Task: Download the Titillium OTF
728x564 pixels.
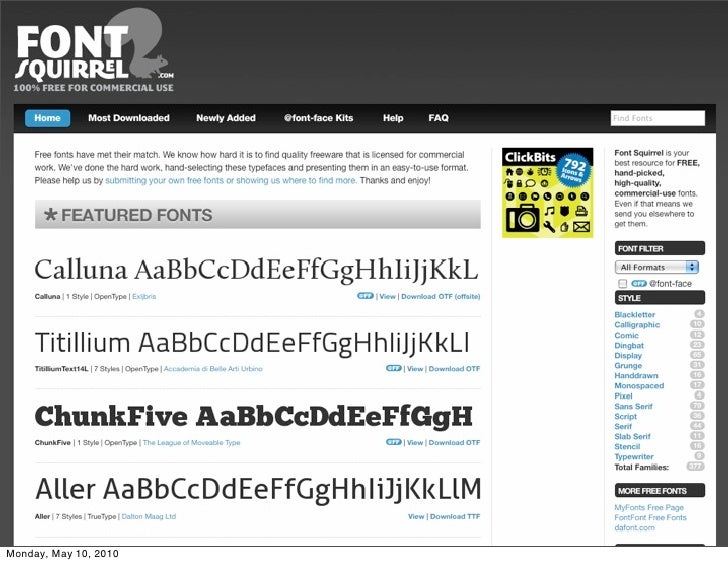Action: pos(454,369)
